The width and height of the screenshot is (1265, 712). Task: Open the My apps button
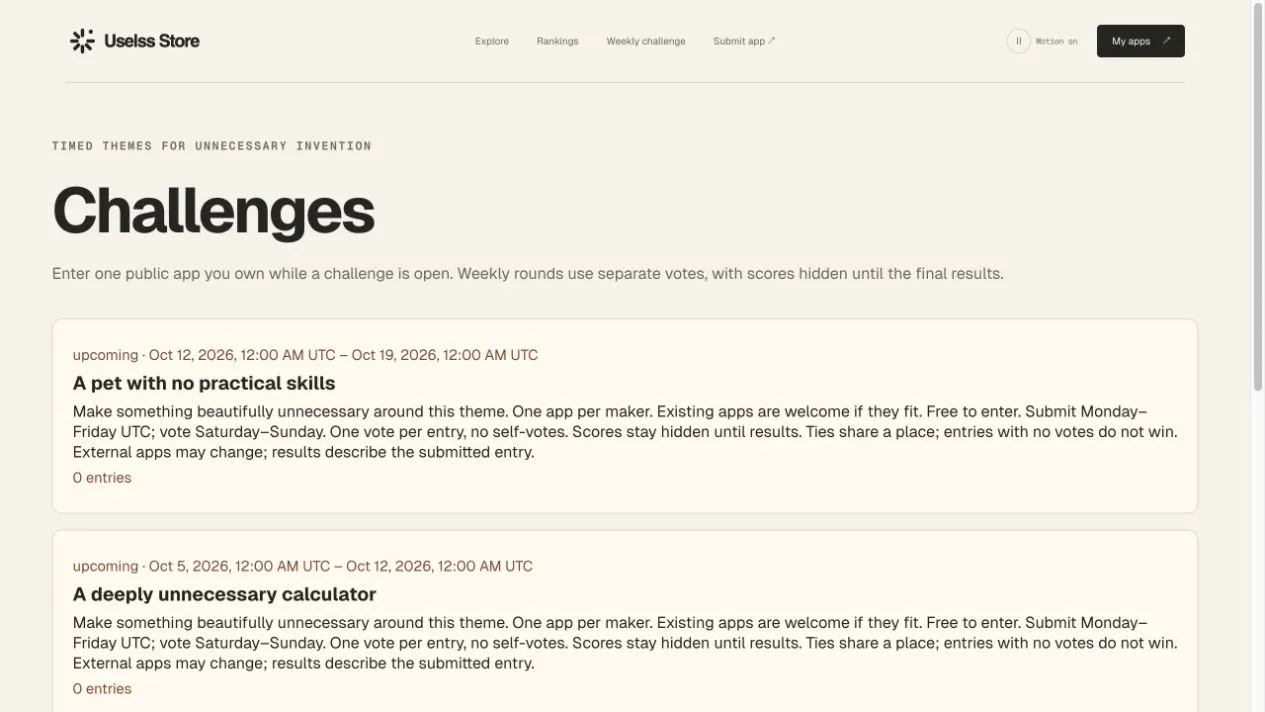1140,41
